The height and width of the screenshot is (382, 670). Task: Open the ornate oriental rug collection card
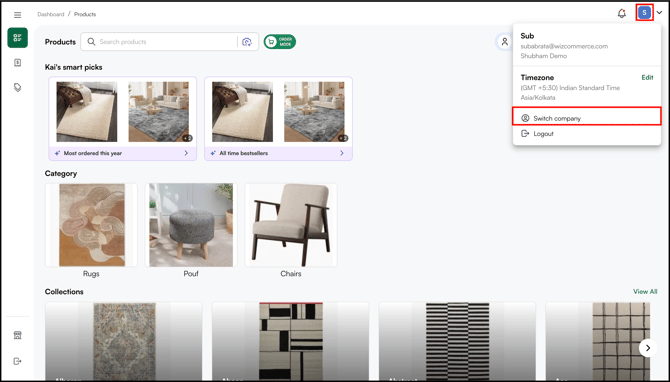click(124, 341)
